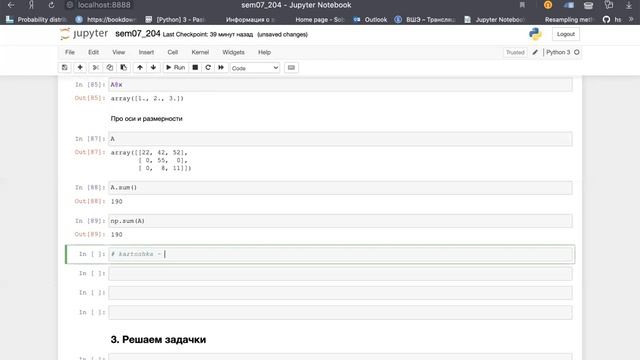Click the Logout button
640x360 pixels.
point(566,34)
